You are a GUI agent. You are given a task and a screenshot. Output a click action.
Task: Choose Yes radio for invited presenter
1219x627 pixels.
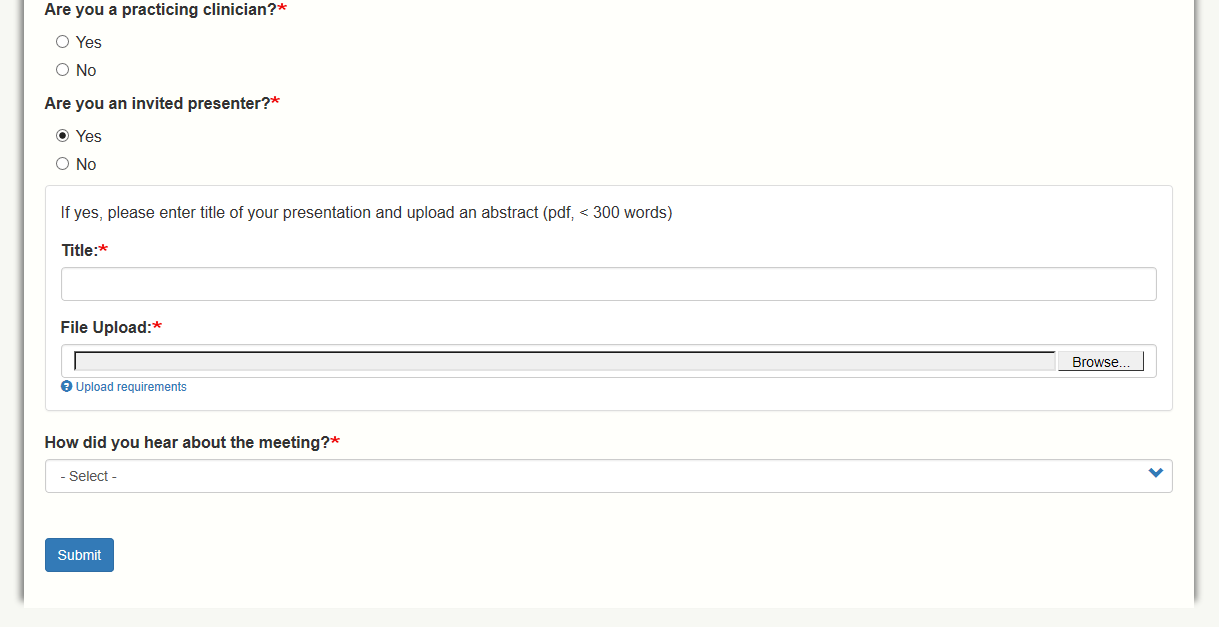coord(63,136)
